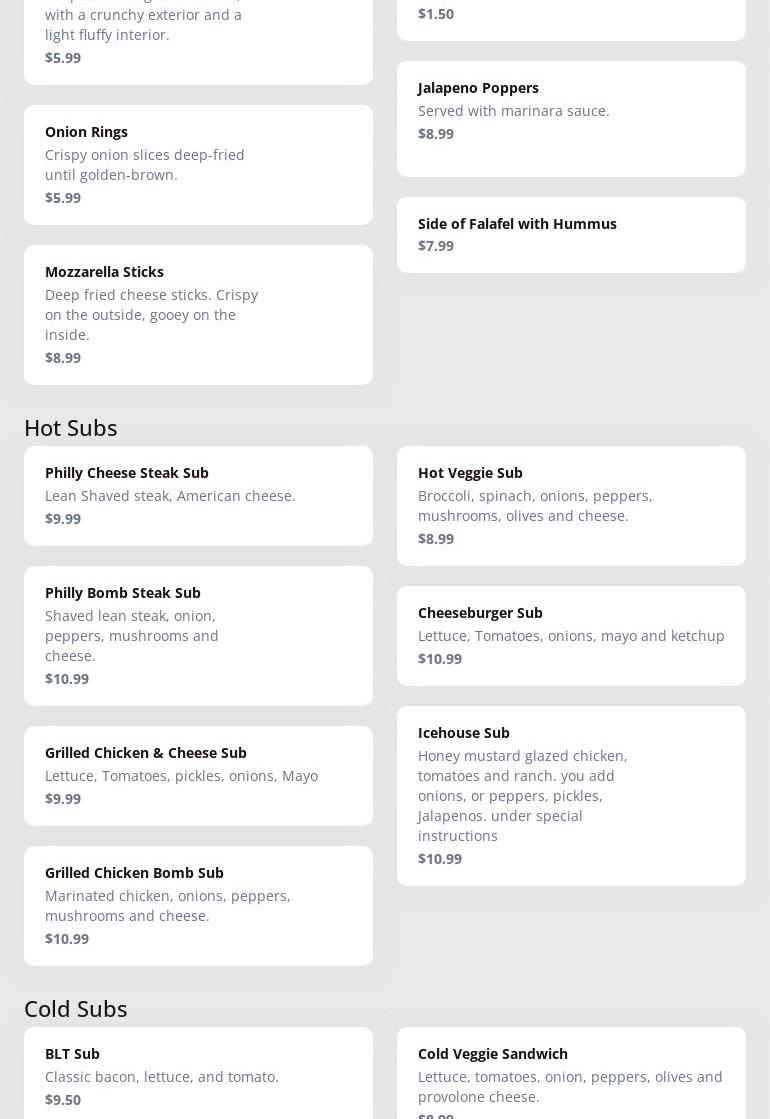This screenshot has width=770, height=1119.
Task: Select the Hot Veggie Sub item
Action: tap(571, 505)
